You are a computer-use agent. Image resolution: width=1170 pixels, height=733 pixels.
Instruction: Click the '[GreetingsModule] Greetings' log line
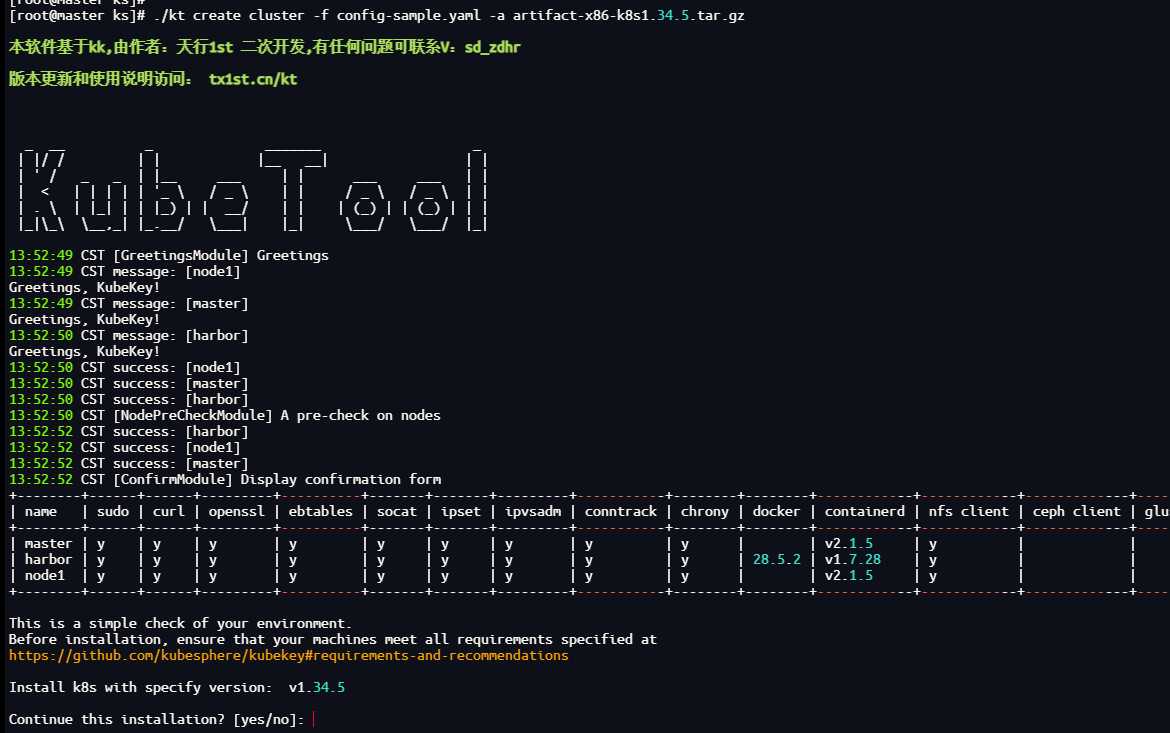[x=169, y=255]
